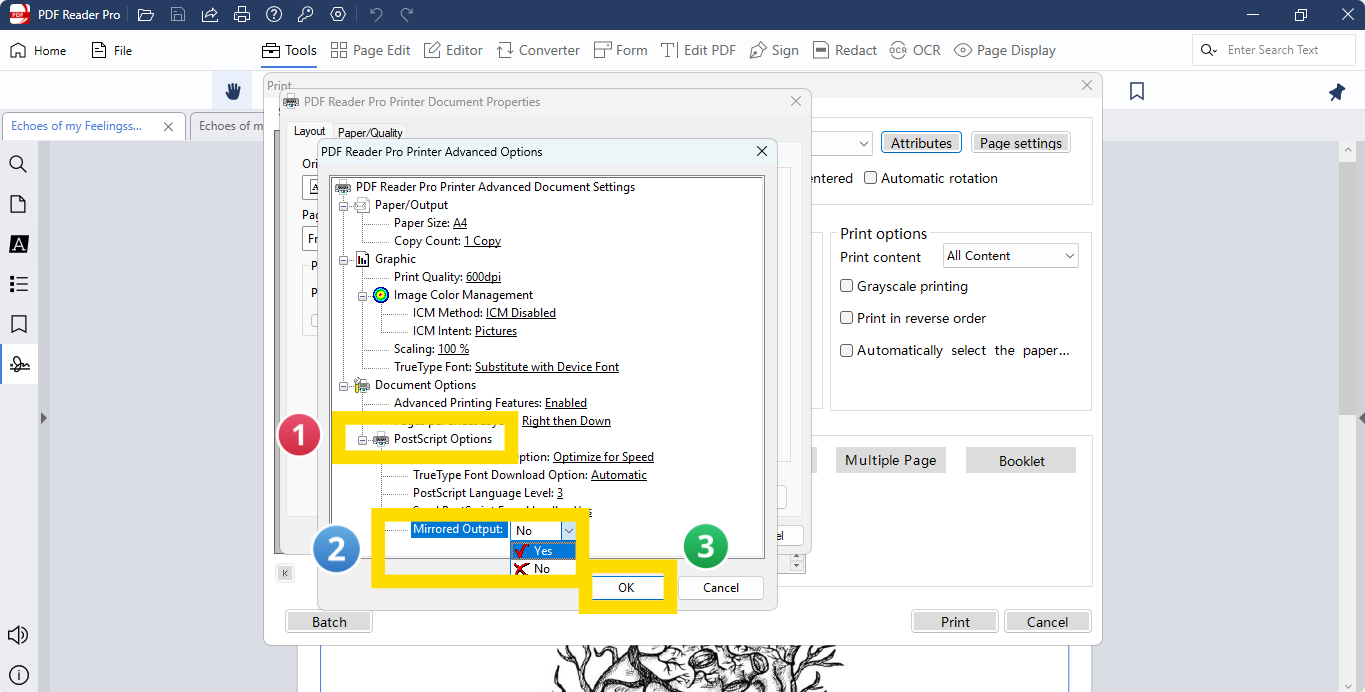1365x692 pixels.
Task: Collapse the Paper/Output tree node
Action: (343, 205)
